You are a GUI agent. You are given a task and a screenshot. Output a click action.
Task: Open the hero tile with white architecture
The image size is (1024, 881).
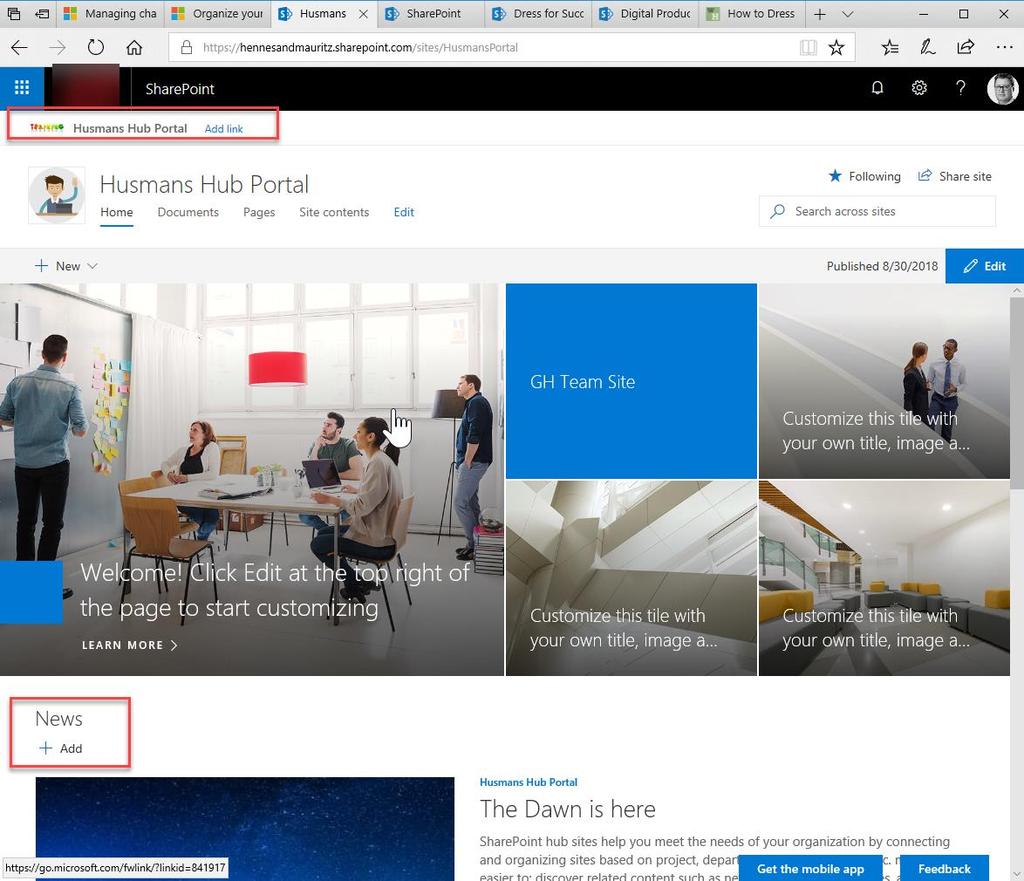[631, 578]
